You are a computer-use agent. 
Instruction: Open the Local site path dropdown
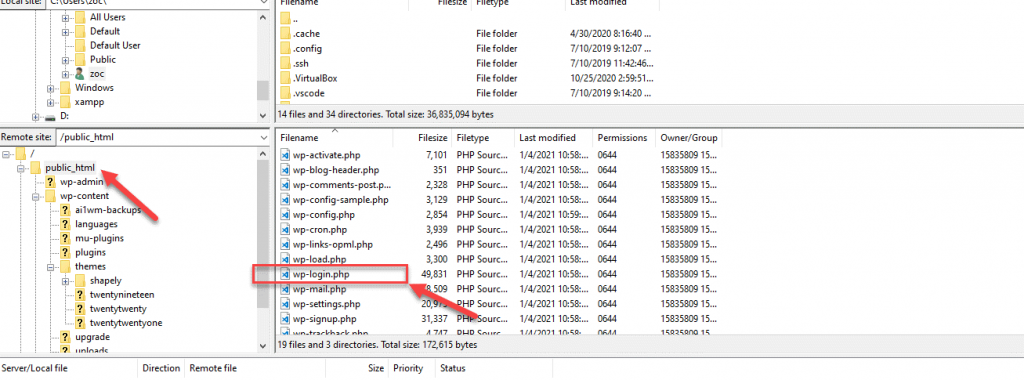point(263,3)
